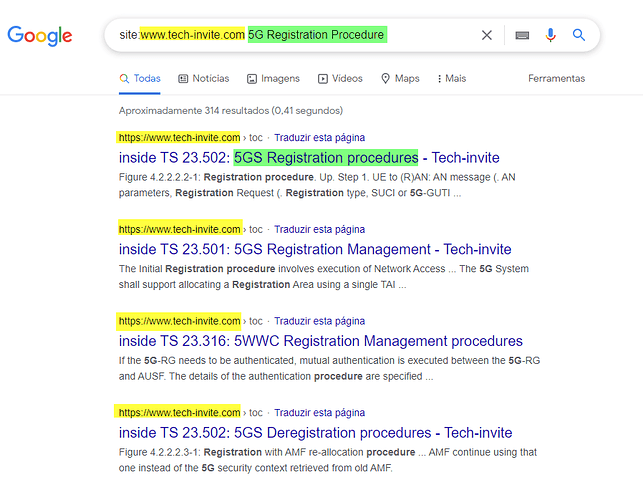
Task: Switch to the Vídeos tab
Action: pyautogui.click(x=340, y=78)
